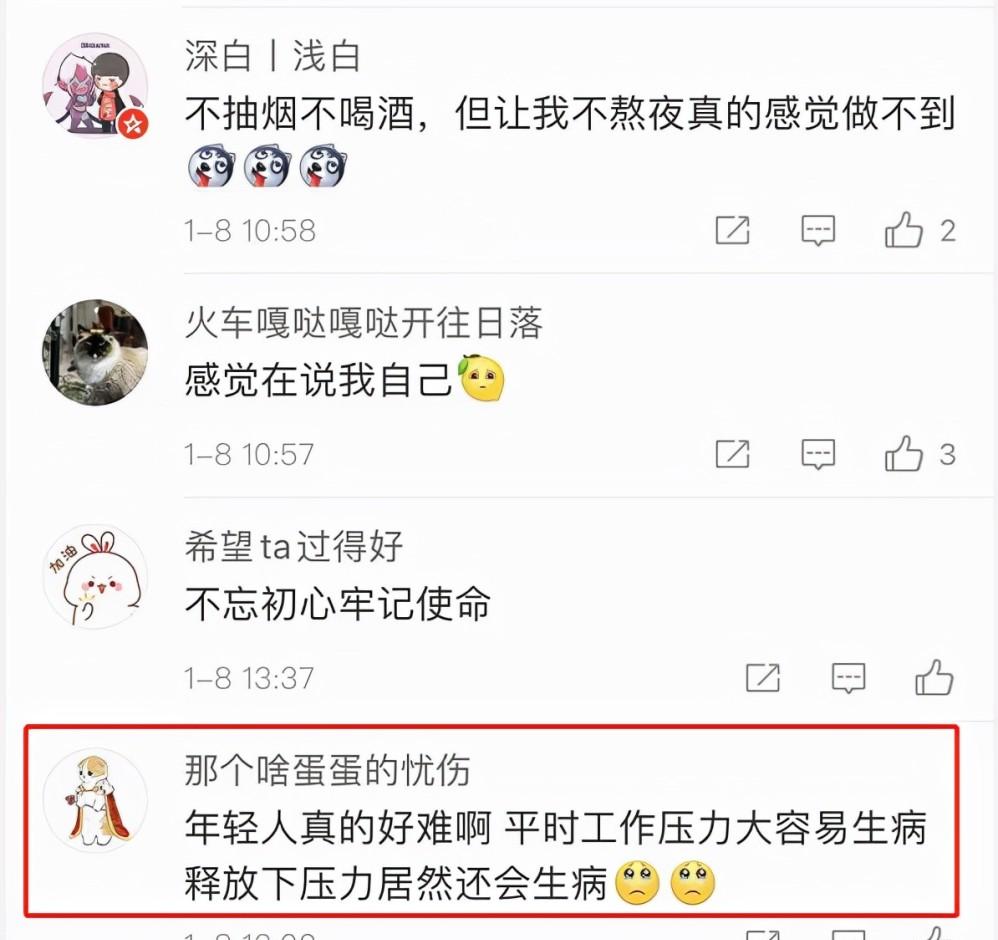Open username 深白丨浅白
The image size is (998, 940).
273,56
